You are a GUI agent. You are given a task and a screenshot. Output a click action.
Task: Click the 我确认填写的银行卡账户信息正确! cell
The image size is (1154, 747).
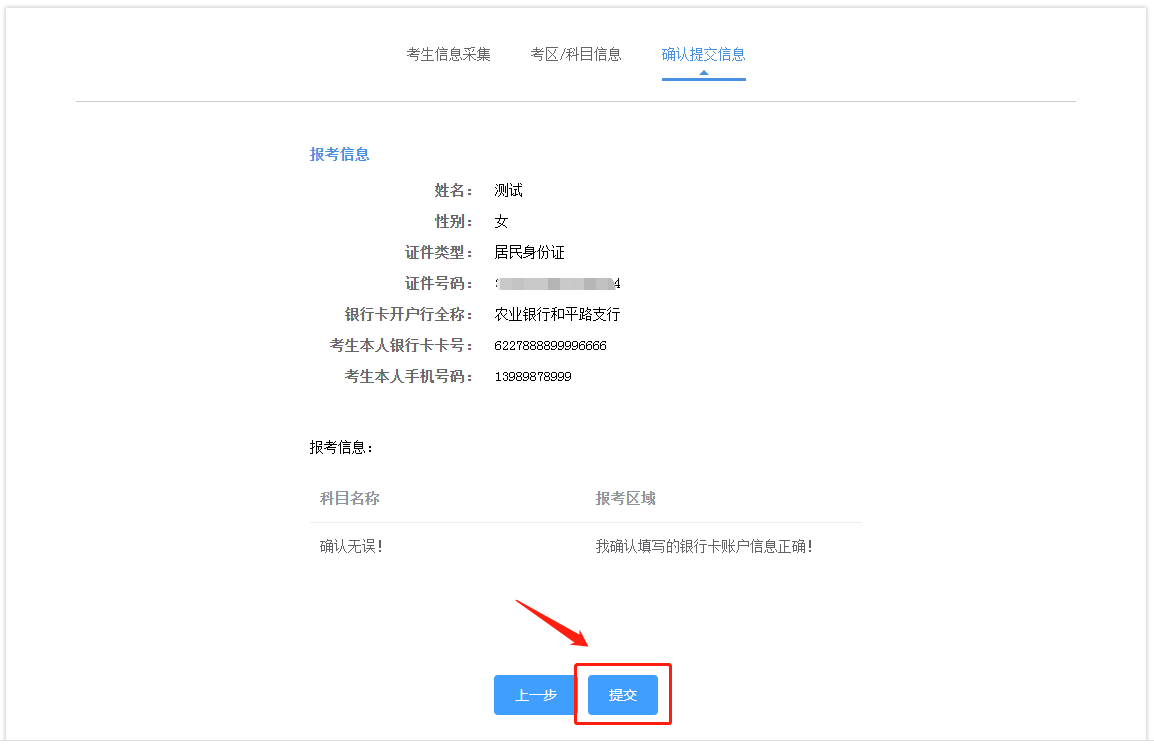coord(704,546)
